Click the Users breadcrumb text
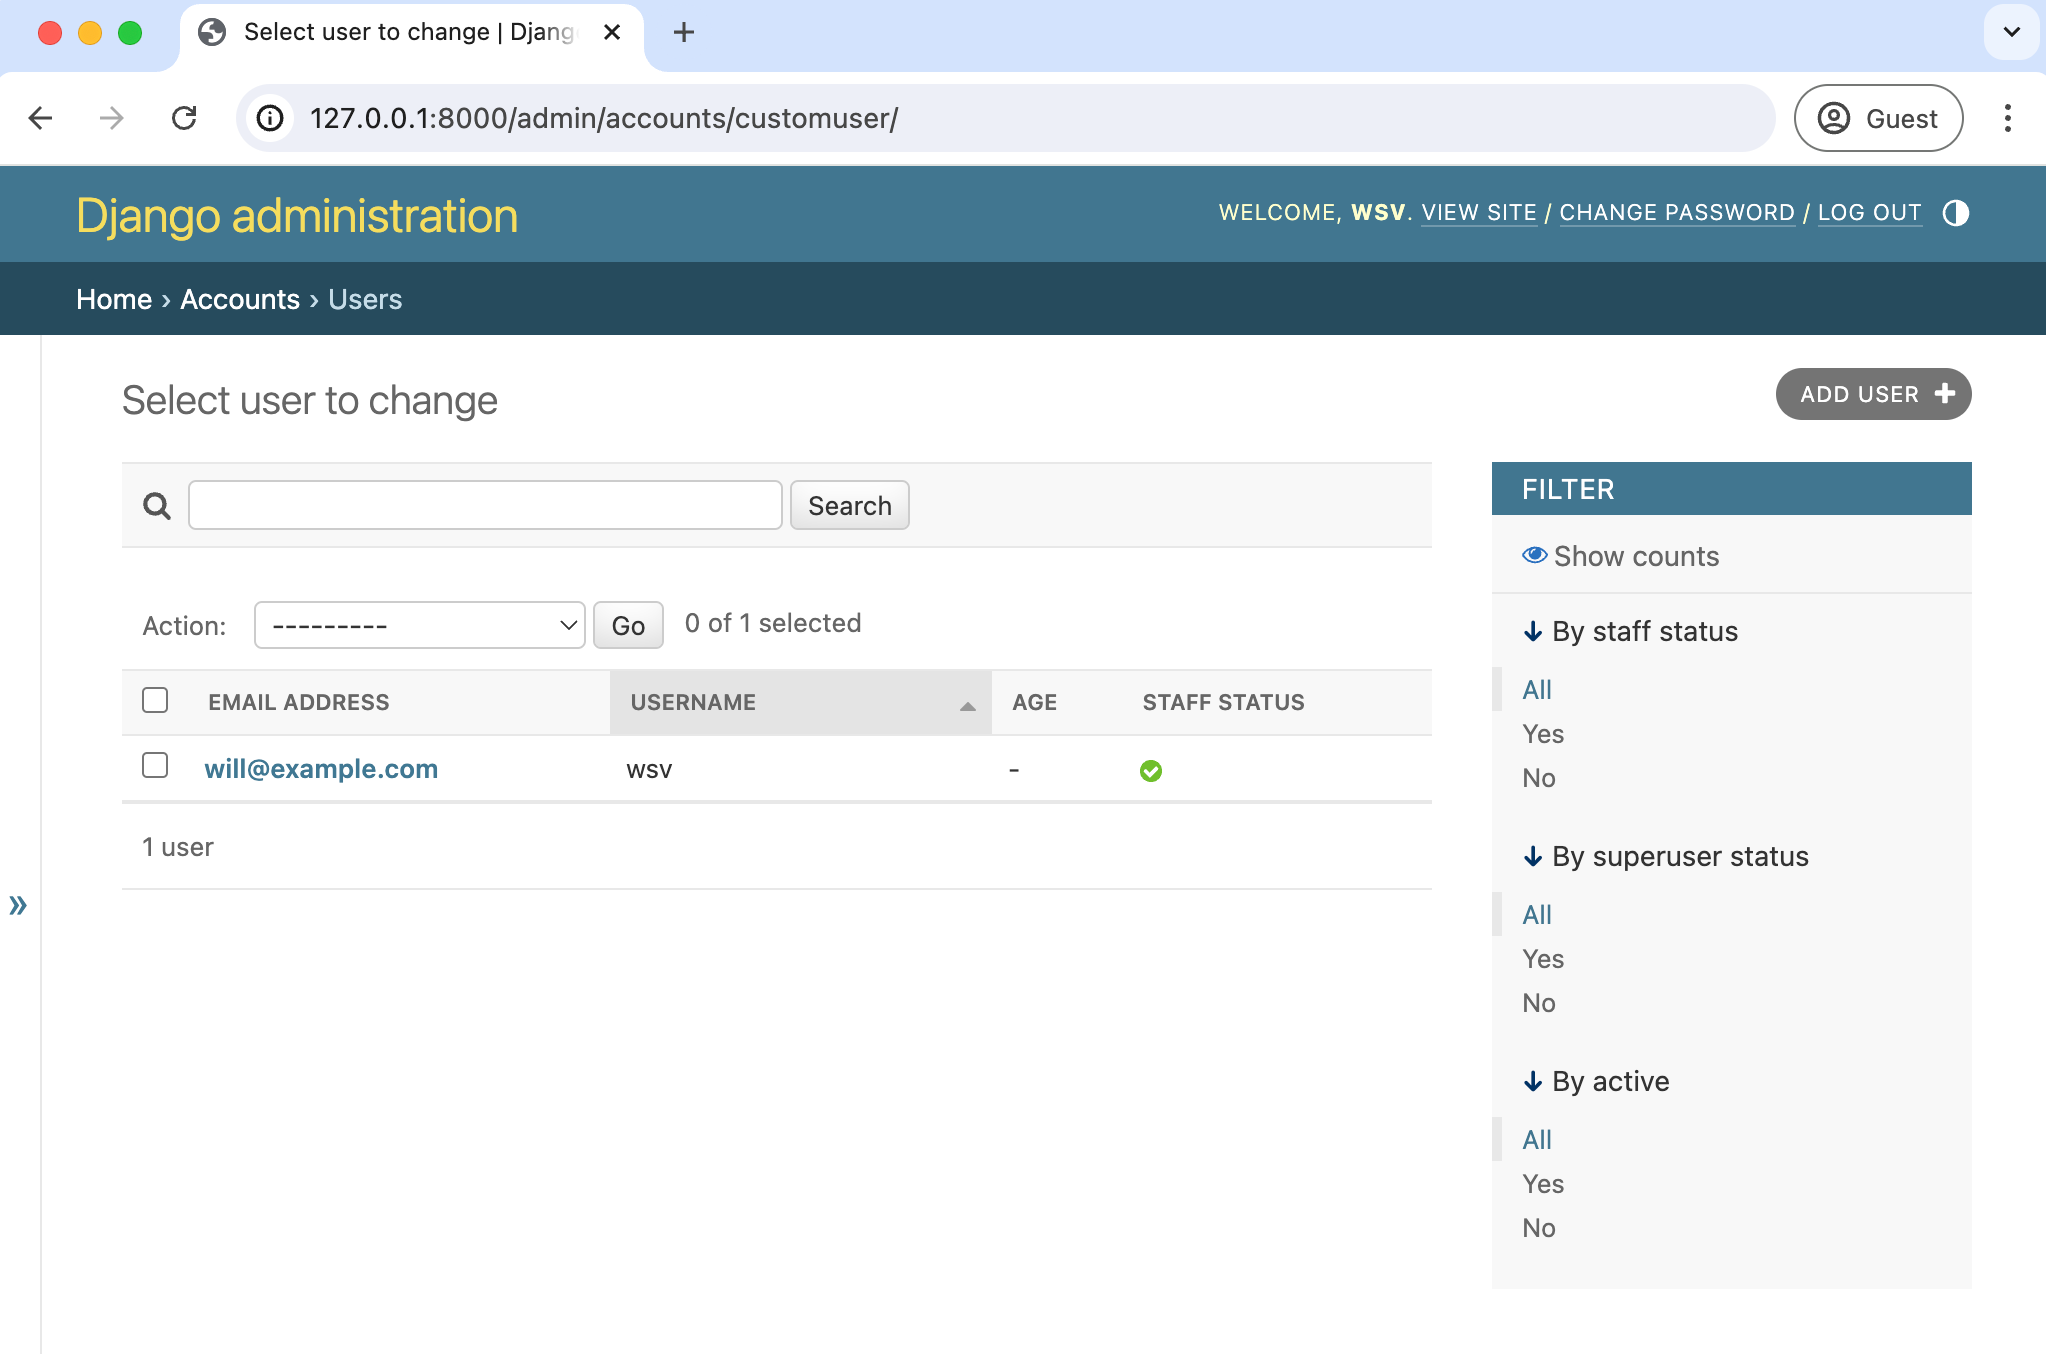 point(365,299)
